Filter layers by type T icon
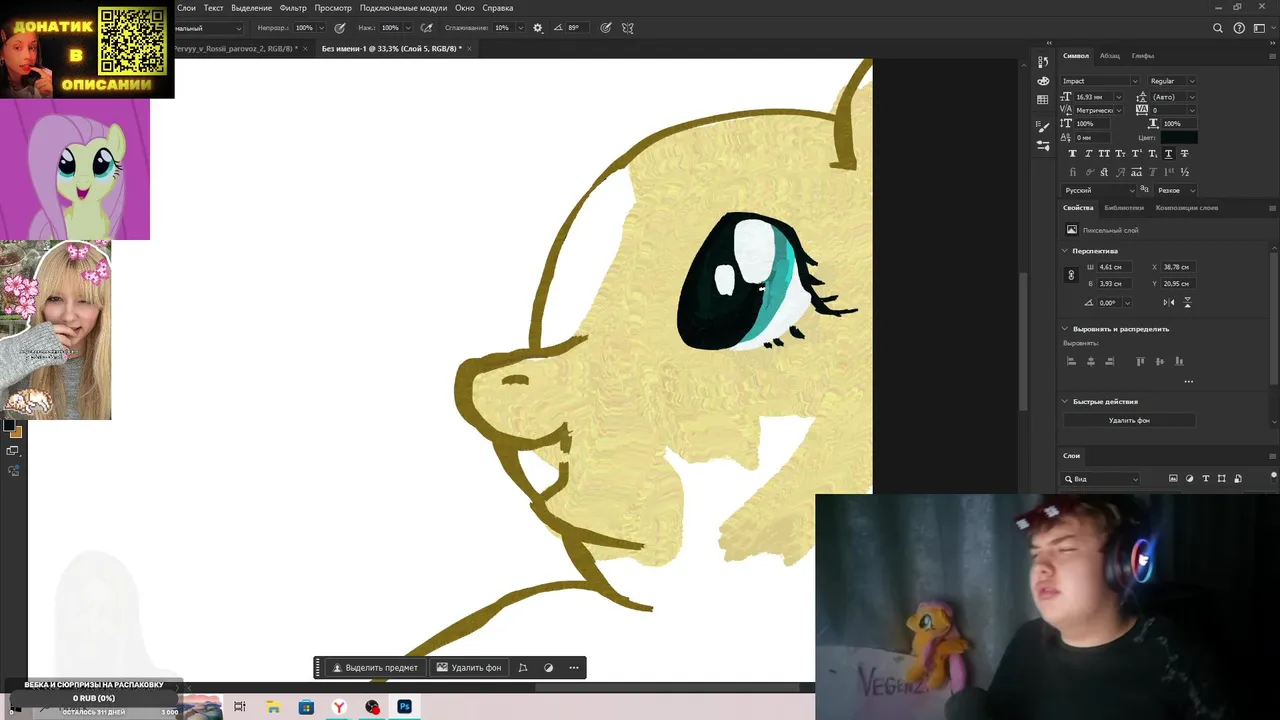1280x720 pixels. tap(1205, 479)
